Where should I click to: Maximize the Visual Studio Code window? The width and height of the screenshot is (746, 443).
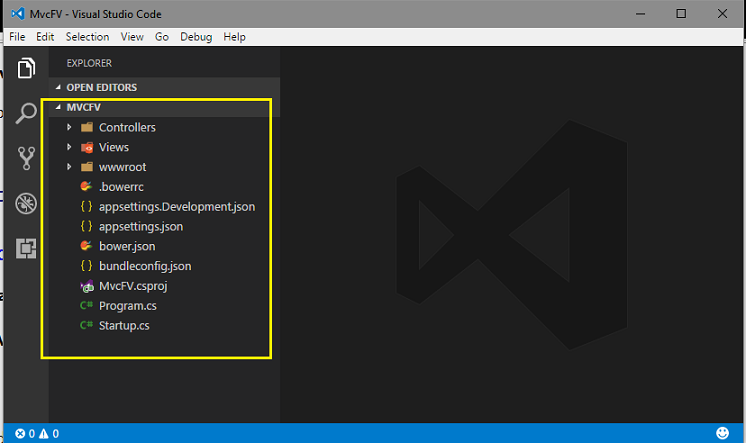pyautogui.click(x=681, y=14)
